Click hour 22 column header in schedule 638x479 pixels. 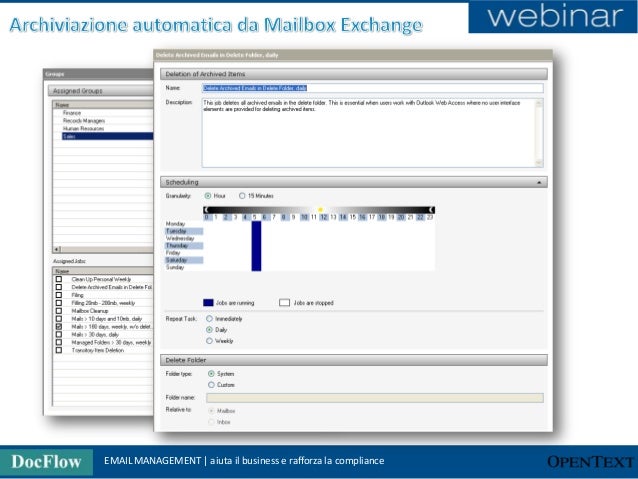[x=420, y=217]
